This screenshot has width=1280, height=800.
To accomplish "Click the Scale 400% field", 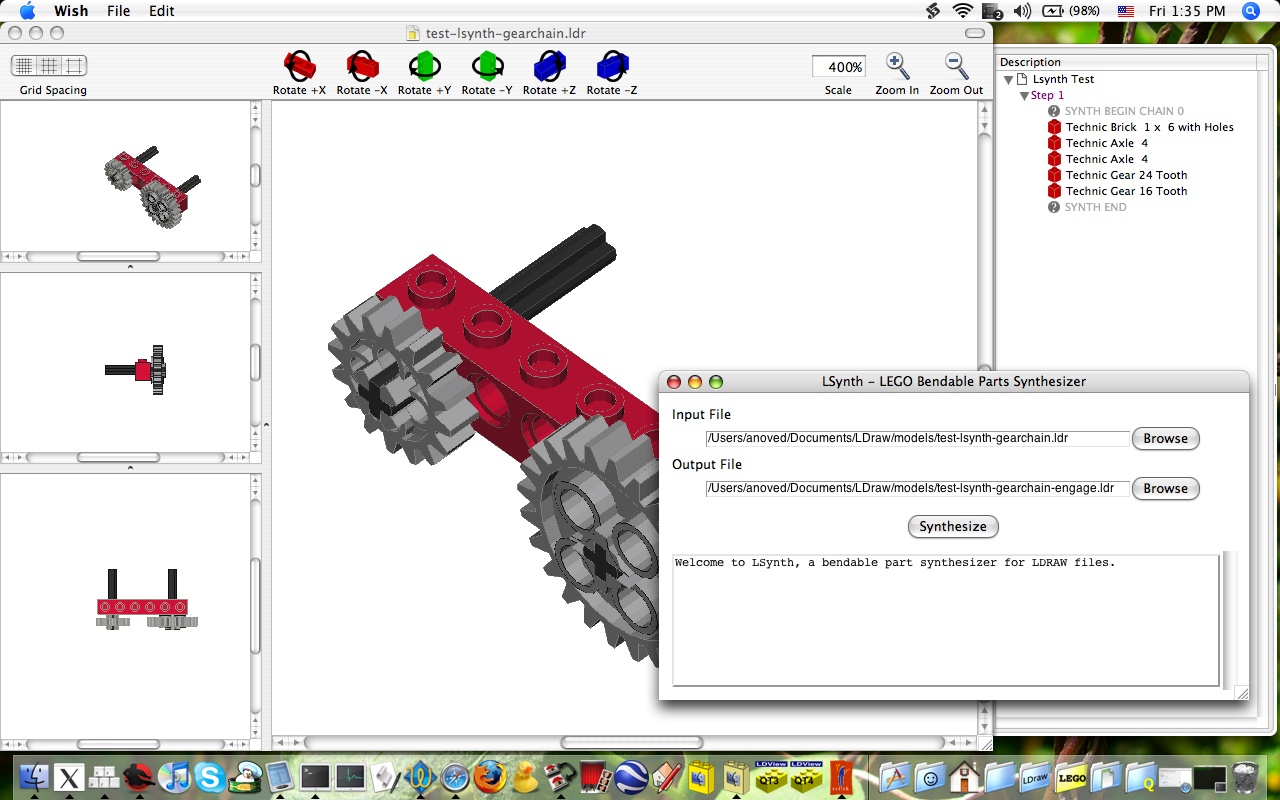I will coord(839,67).
